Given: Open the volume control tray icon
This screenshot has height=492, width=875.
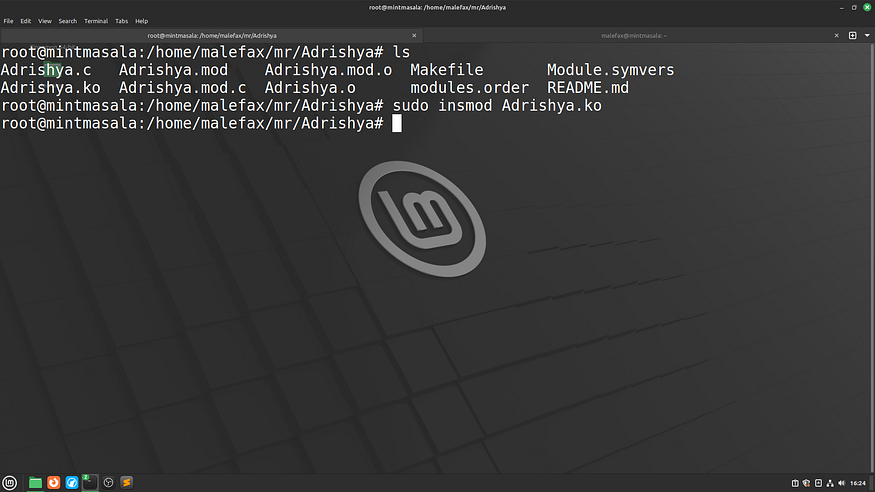Looking at the screenshot, I should (842, 483).
